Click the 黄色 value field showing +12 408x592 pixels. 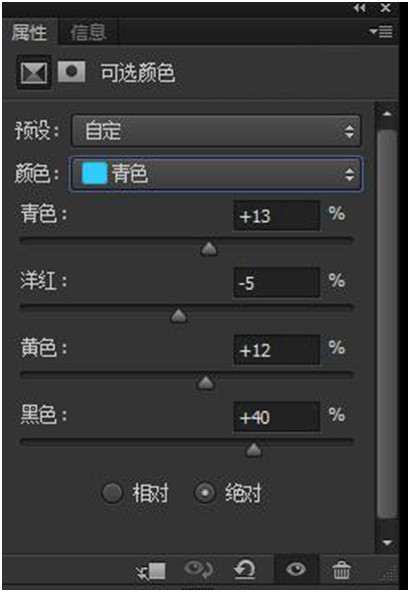tap(277, 350)
